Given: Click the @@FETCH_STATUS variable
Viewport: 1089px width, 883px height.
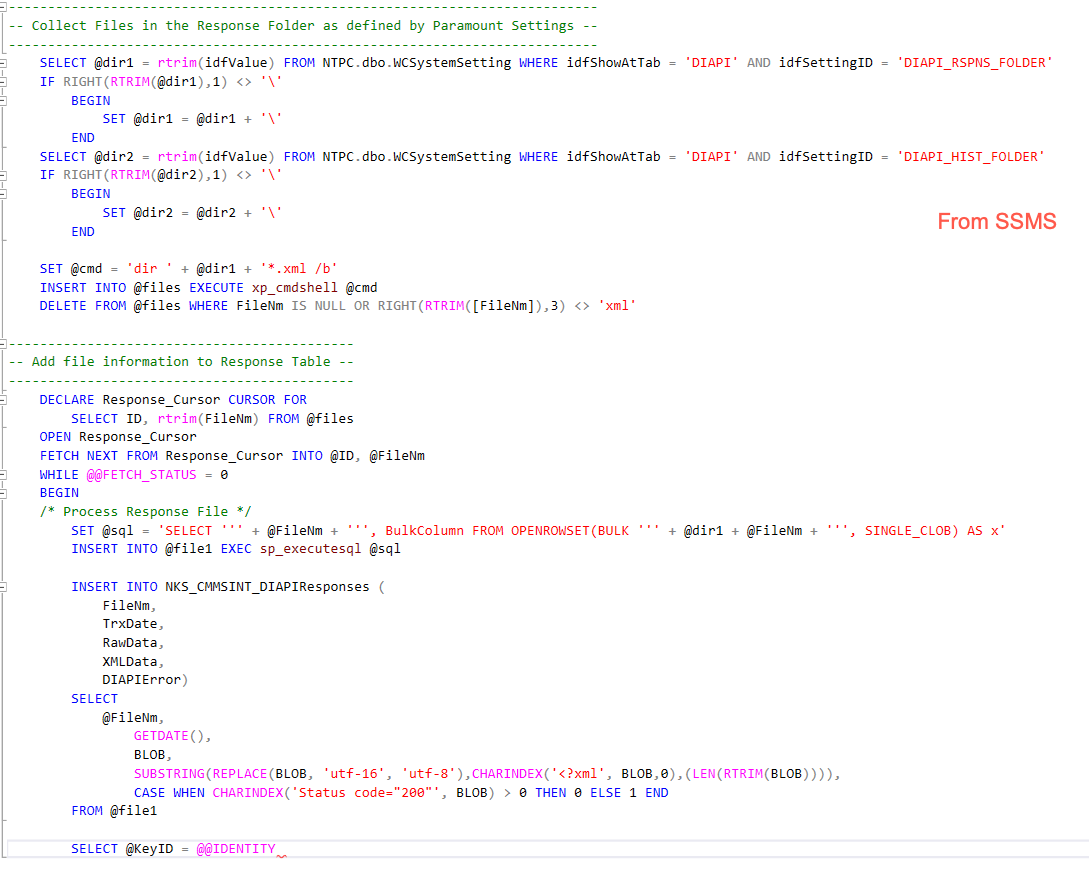Looking at the screenshot, I should [x=142, y=475].
